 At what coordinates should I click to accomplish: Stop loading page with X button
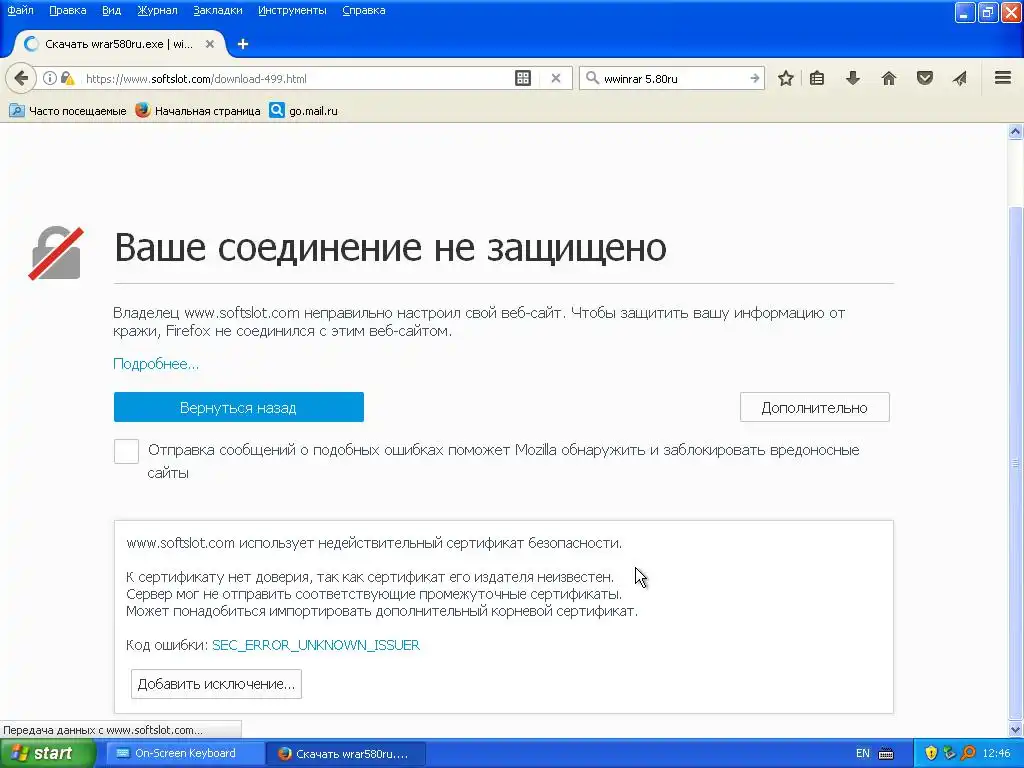[x=556, y=78]
